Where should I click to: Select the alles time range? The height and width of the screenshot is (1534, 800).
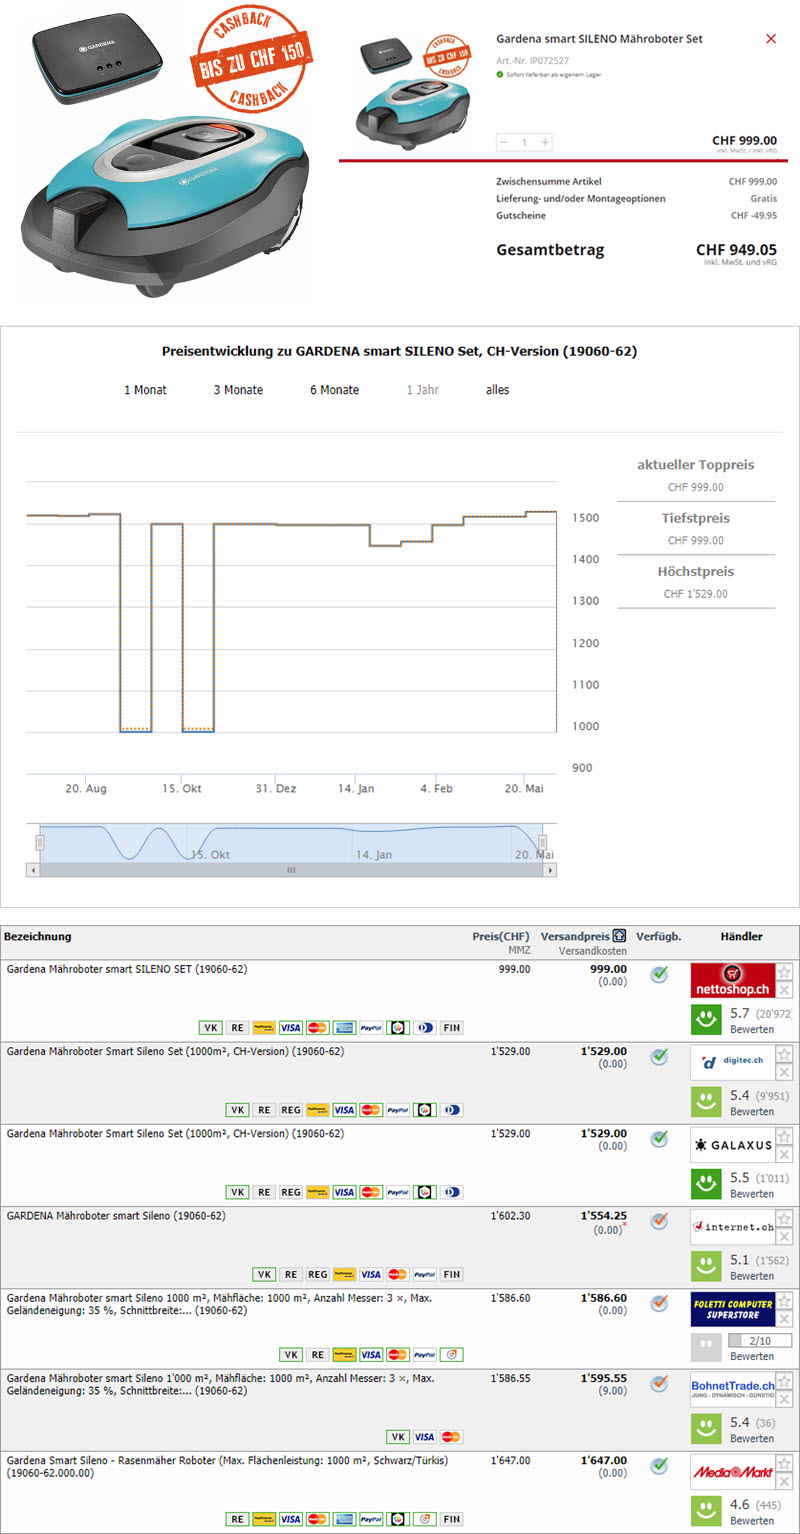point(497,390)
